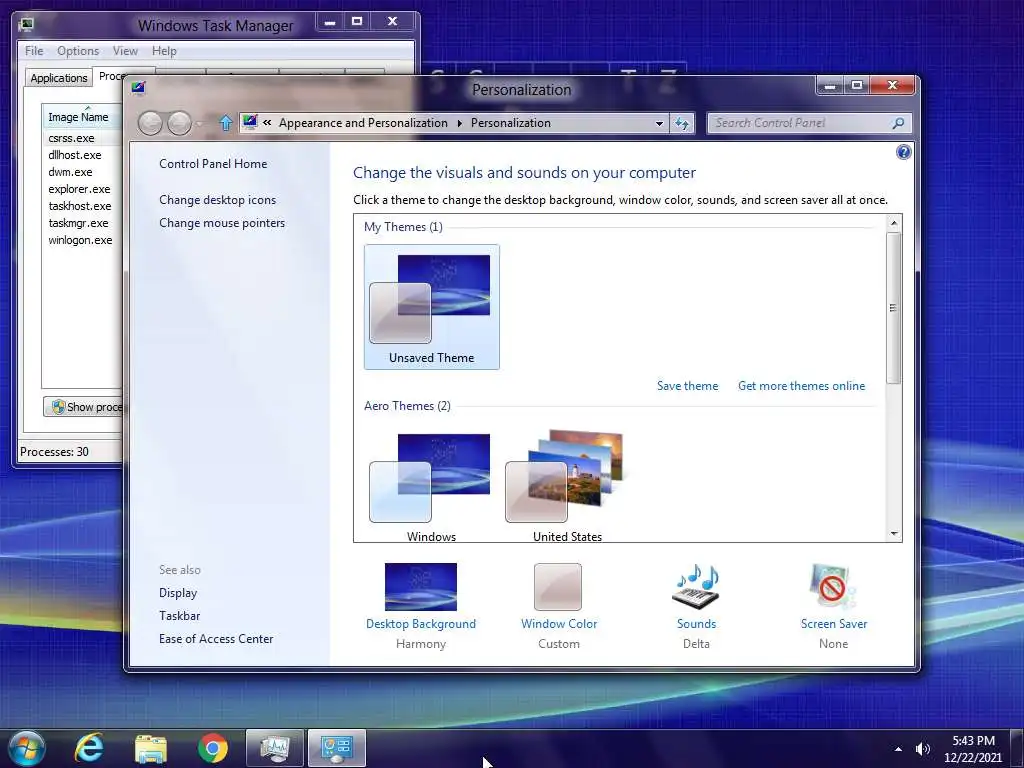Click the Appearance and Personalization breadcrumb
1024x768 pixels.
[363, 123]
